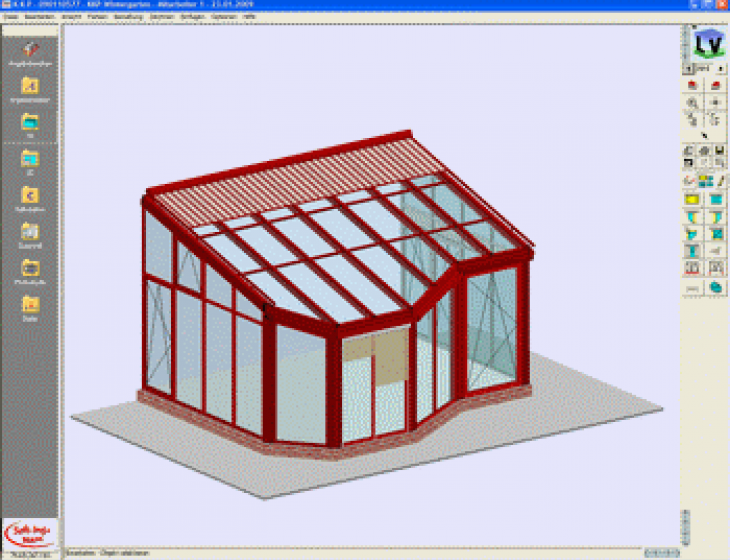Open the bottom sidebar folder with red mark
730x560 pixels.
click(30, 304)
